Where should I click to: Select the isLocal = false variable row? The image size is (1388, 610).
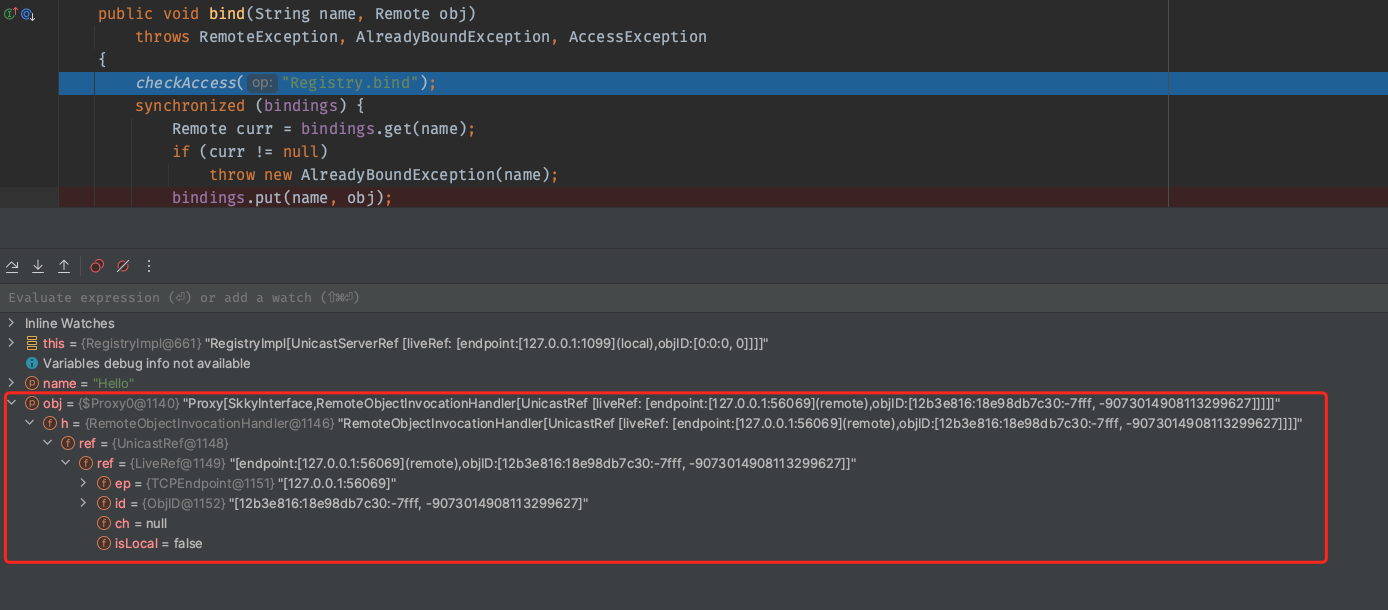pos(158,543)
